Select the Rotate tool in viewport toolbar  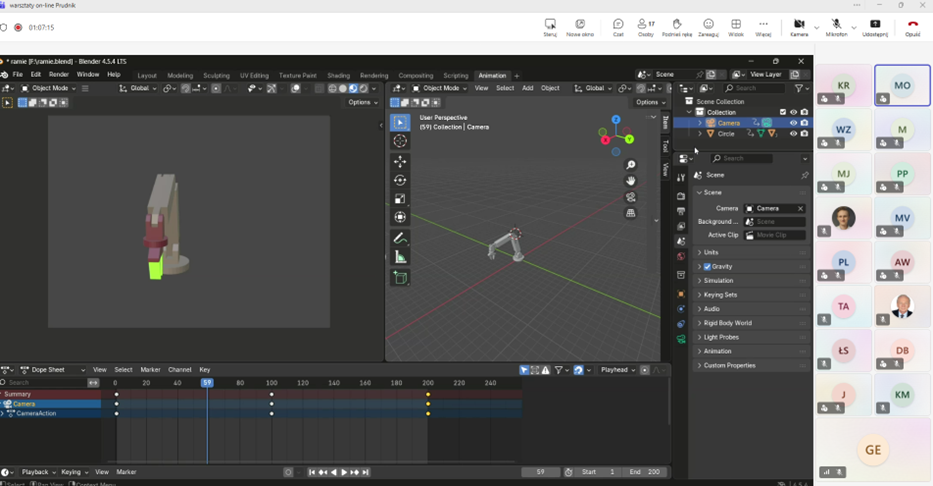coord(400,180)
